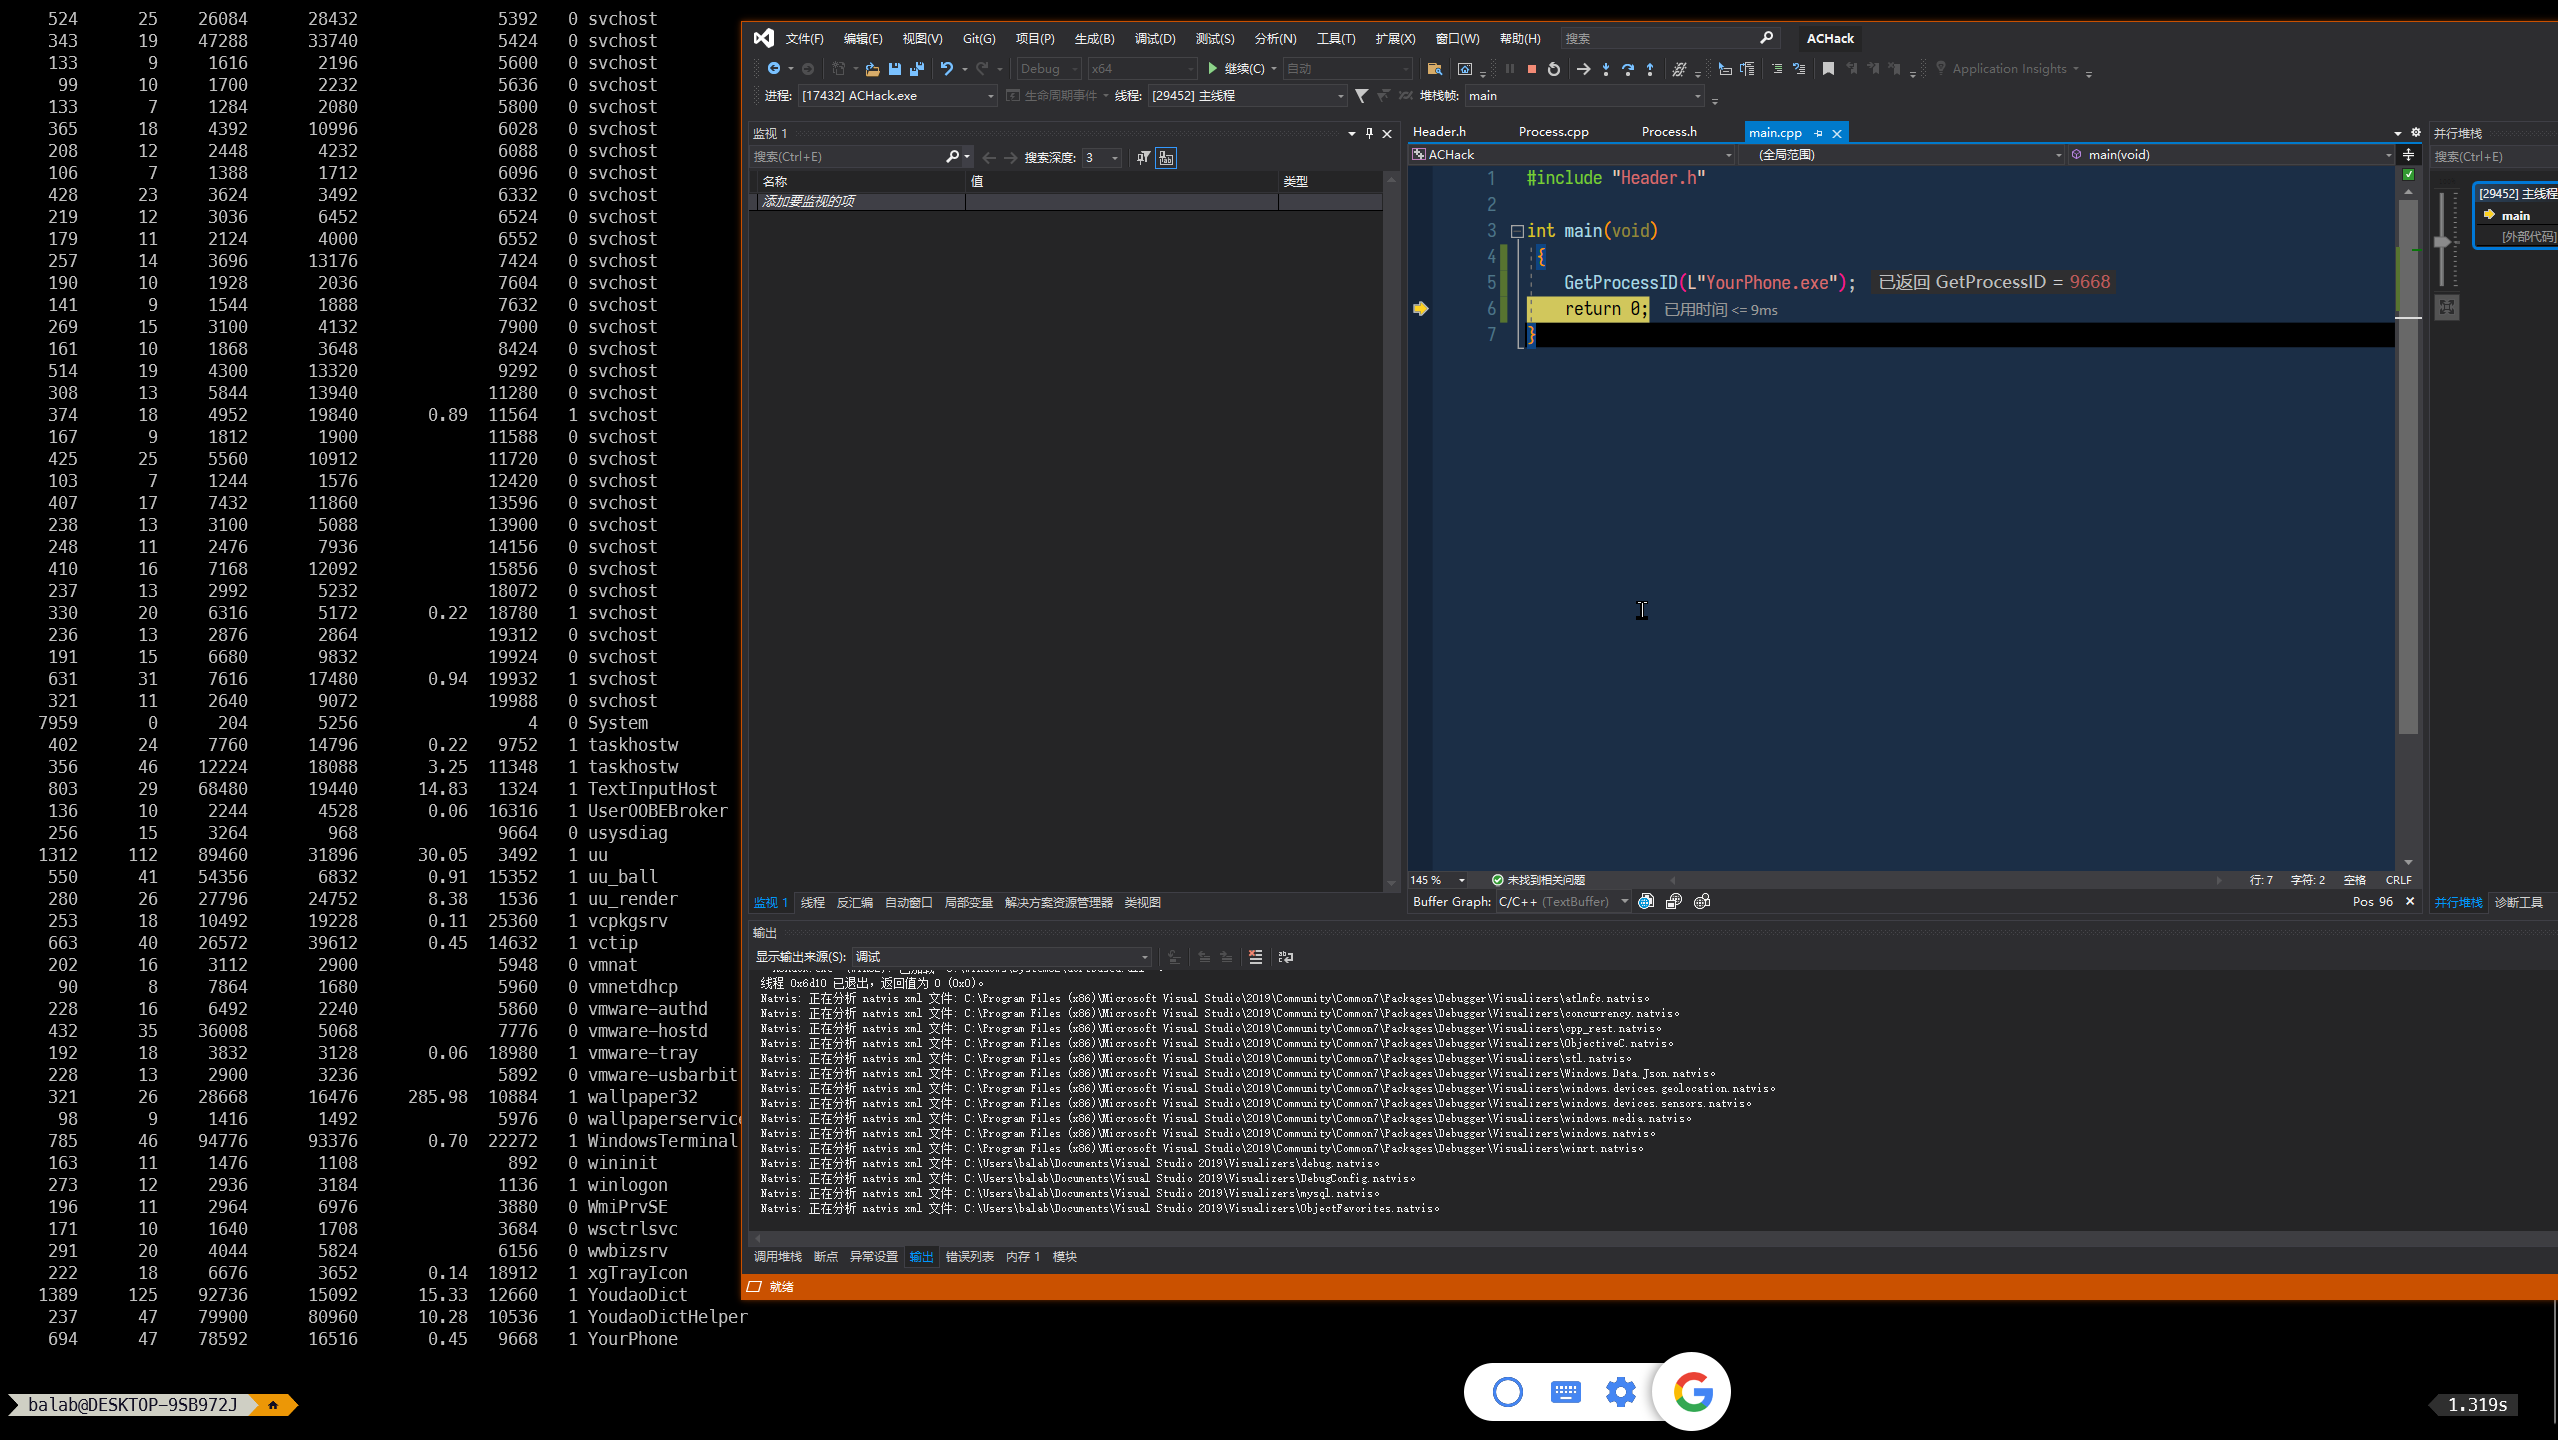Click the magnifier icon in the Watch search box
This screenshot has height=1440, width=2558.
952,157
